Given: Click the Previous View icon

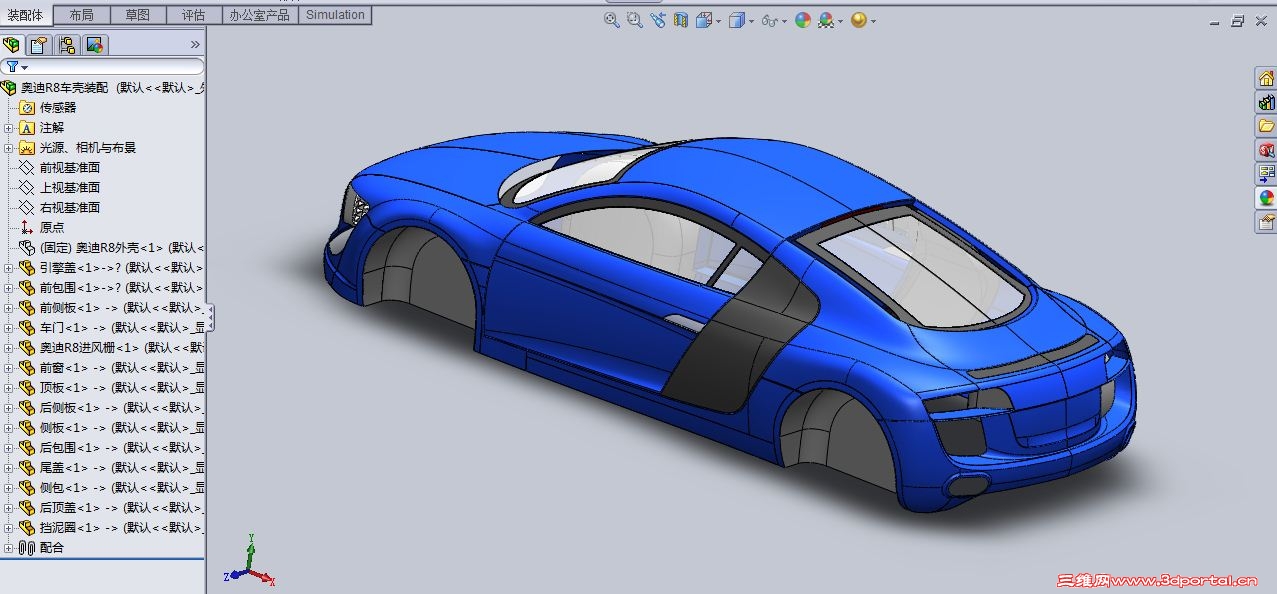Looking at the screenshot, I should pyautogui.click(x=657, y=20).
